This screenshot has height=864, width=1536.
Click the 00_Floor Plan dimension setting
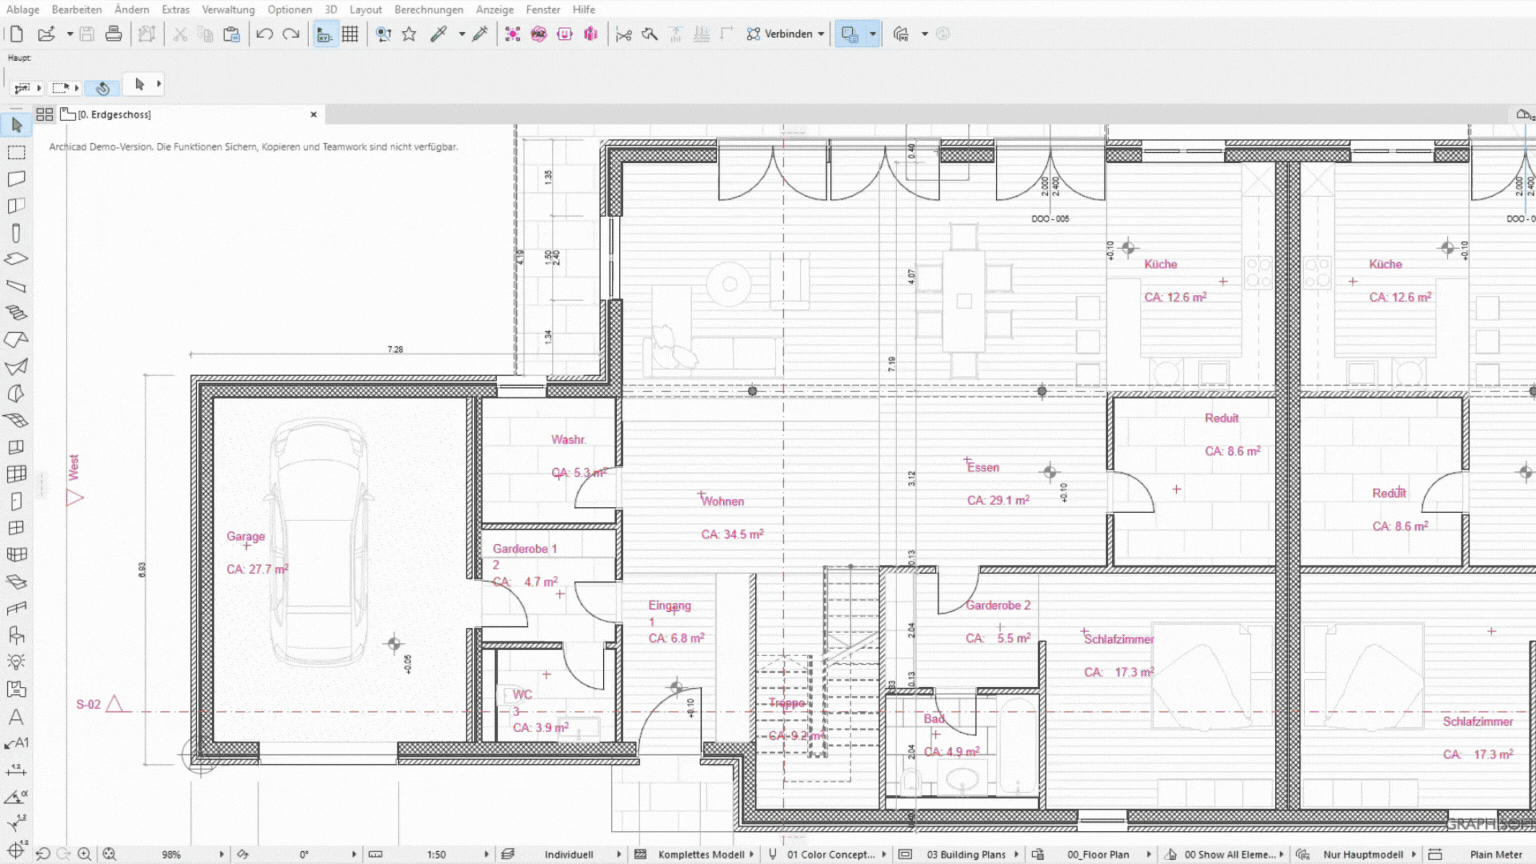click(1098, 855)
